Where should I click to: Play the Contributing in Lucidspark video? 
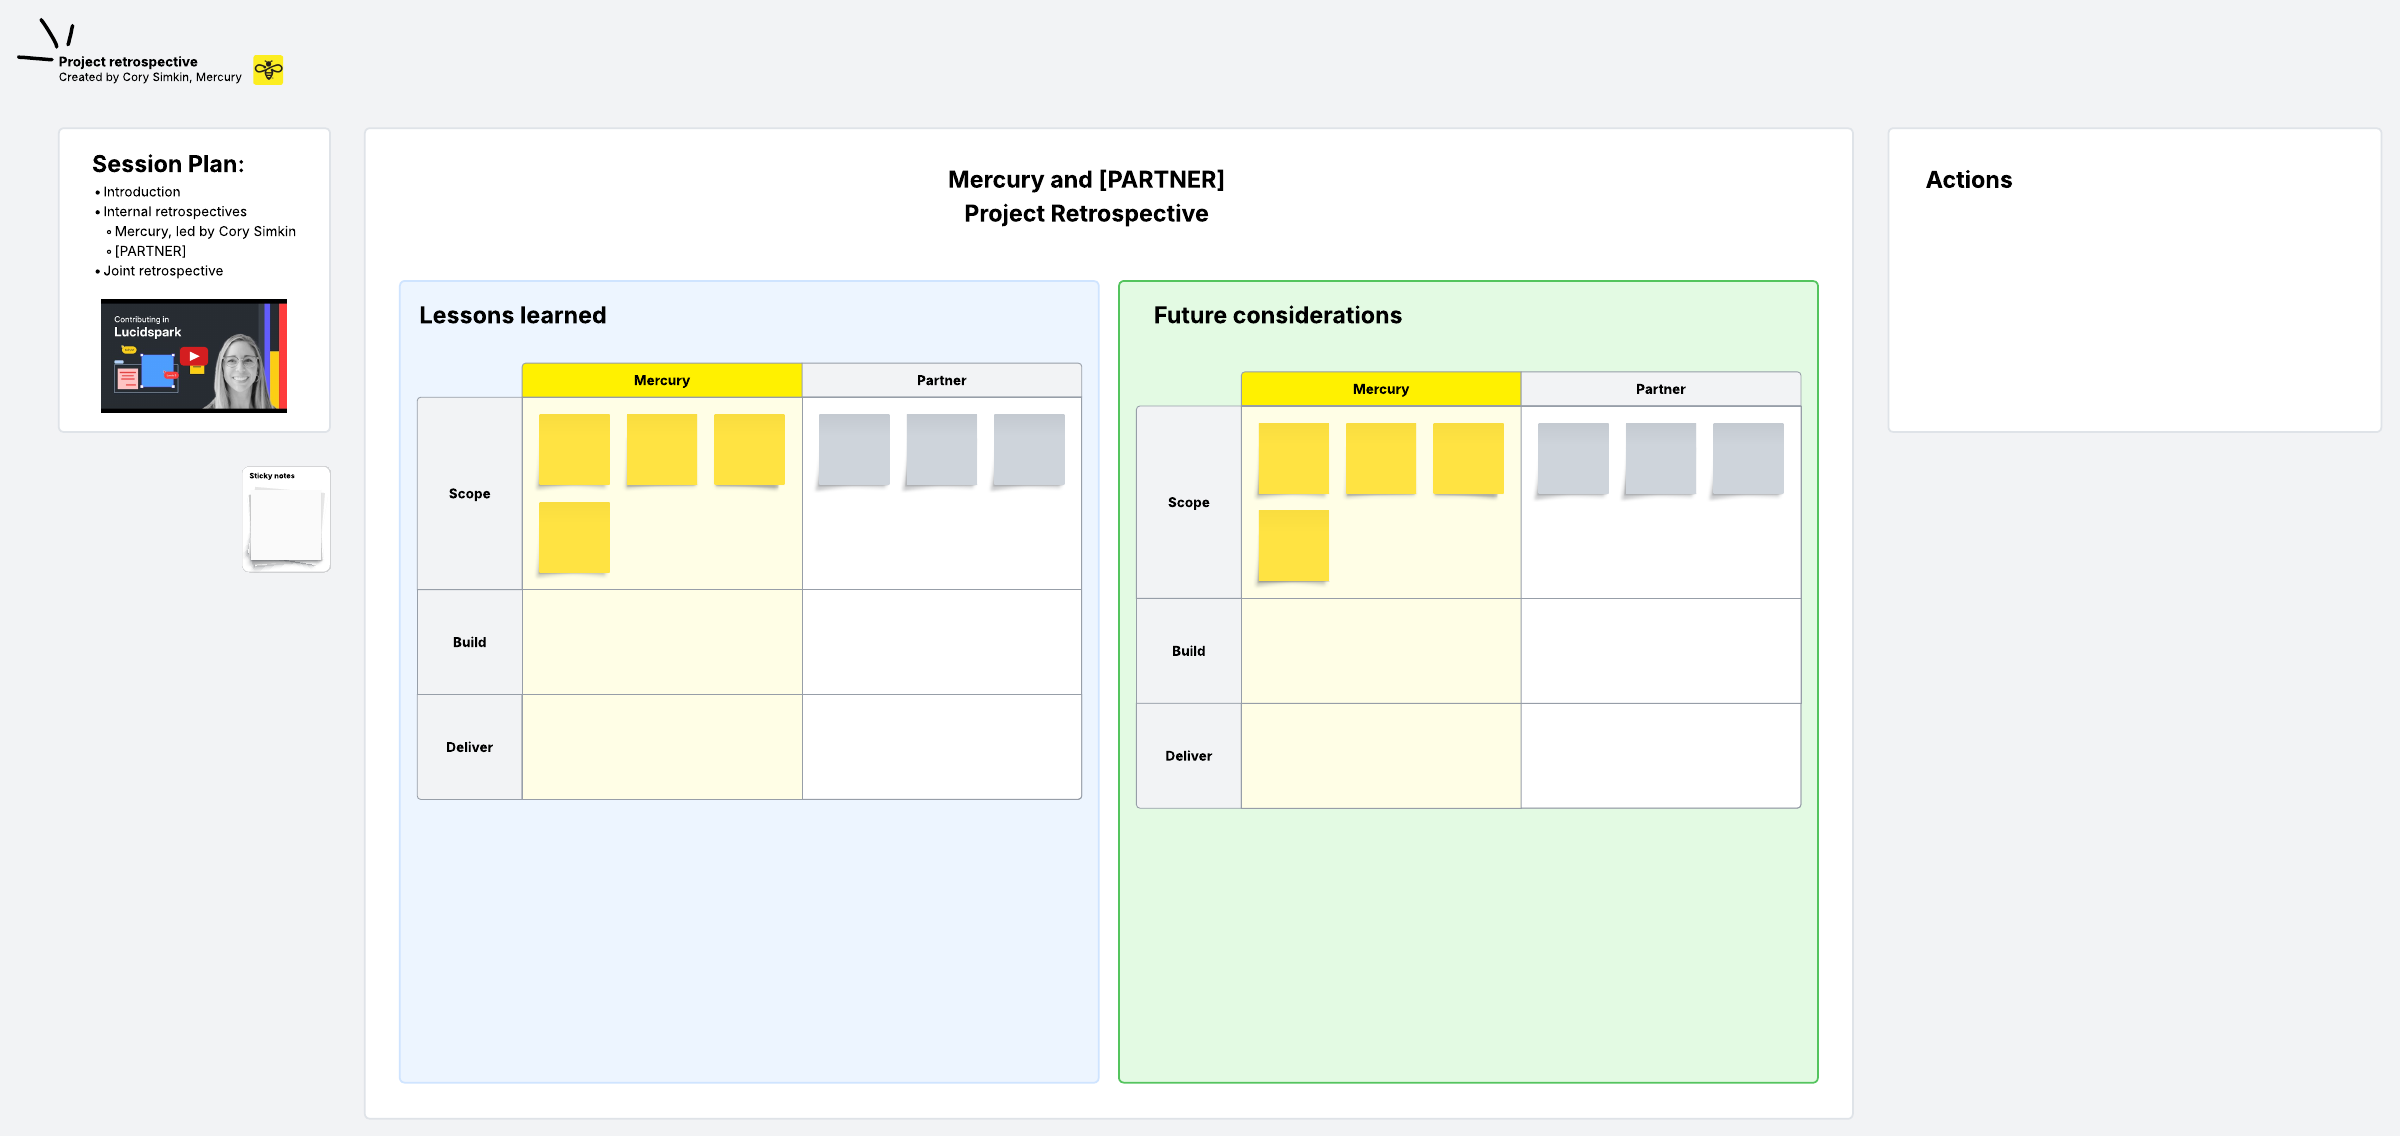click(x=194, y=356)
